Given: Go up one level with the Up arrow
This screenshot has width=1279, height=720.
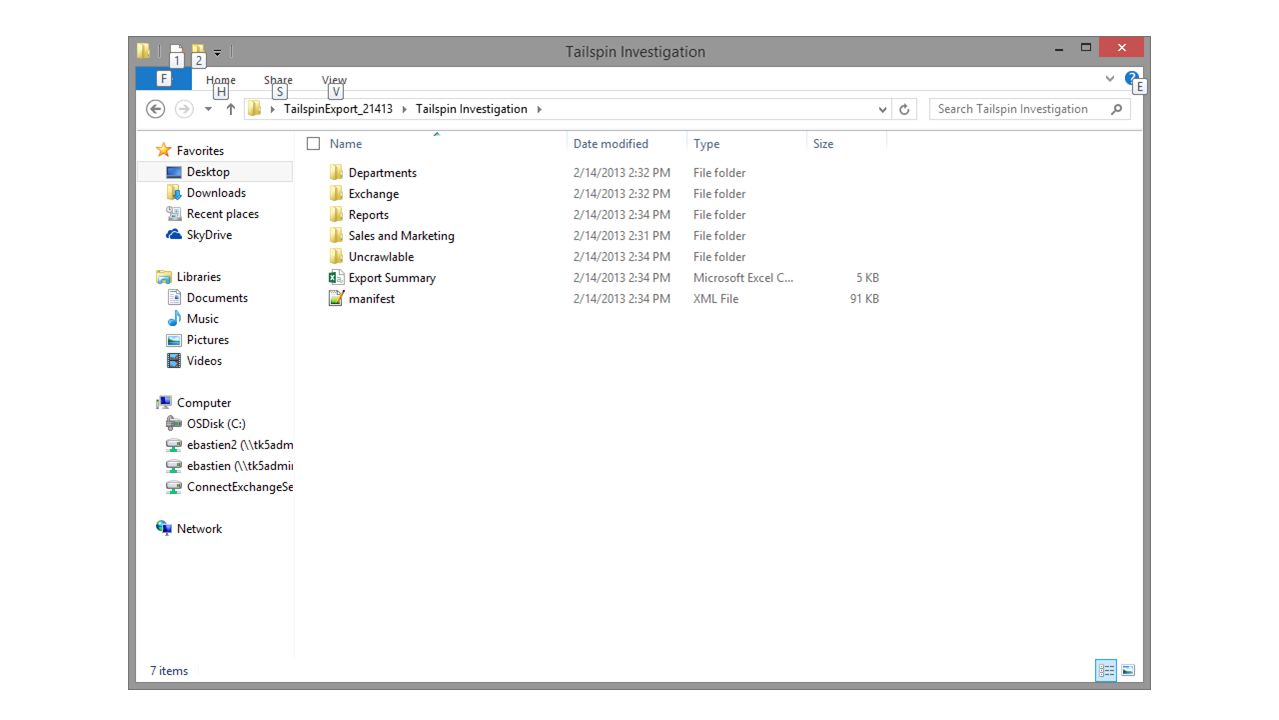Looking at the screenshot, I should (230, 109).
